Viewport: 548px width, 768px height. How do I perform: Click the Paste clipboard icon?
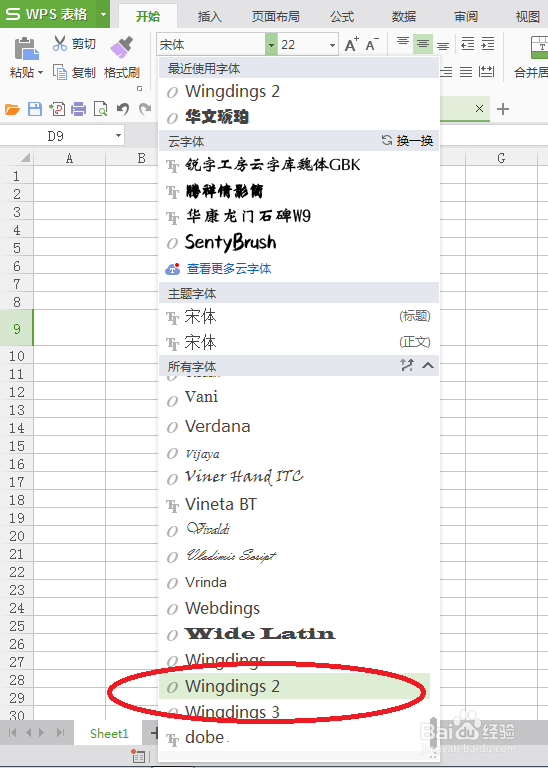pyautogui.click(x=26, y=48)
